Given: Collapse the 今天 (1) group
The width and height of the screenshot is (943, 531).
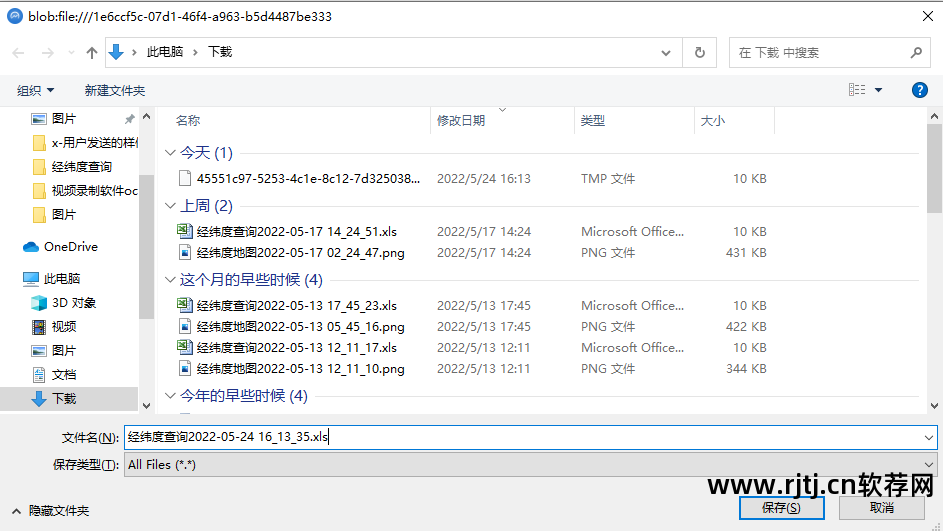Looking at the screenshot, I should [170, 153].
